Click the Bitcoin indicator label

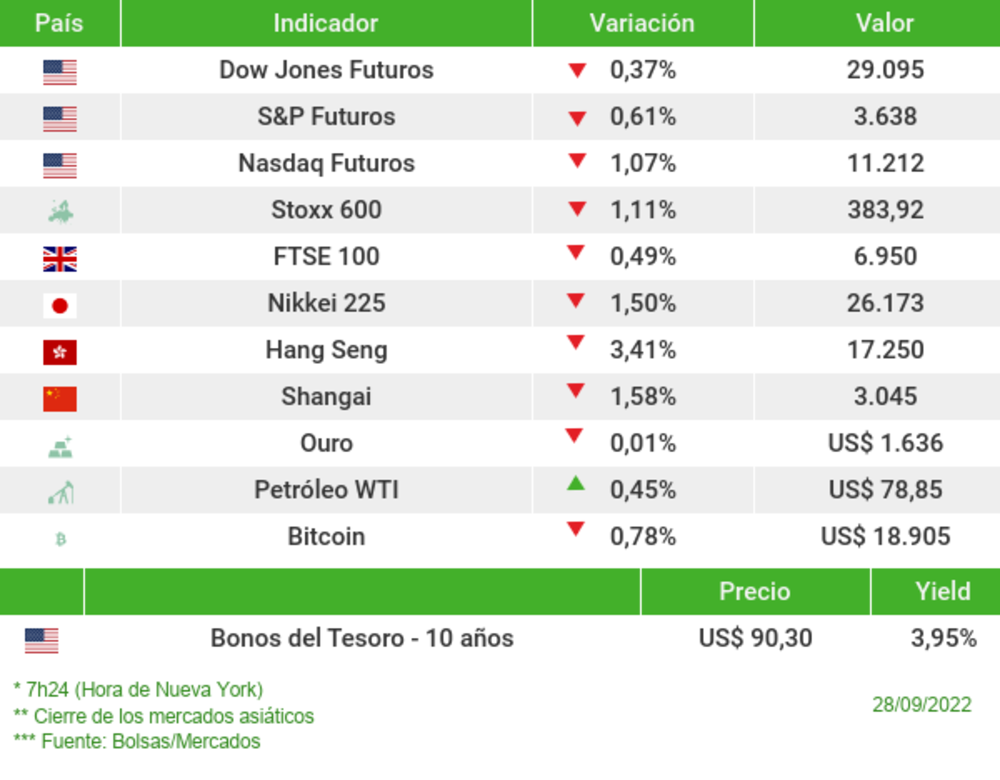pos(326,537)
